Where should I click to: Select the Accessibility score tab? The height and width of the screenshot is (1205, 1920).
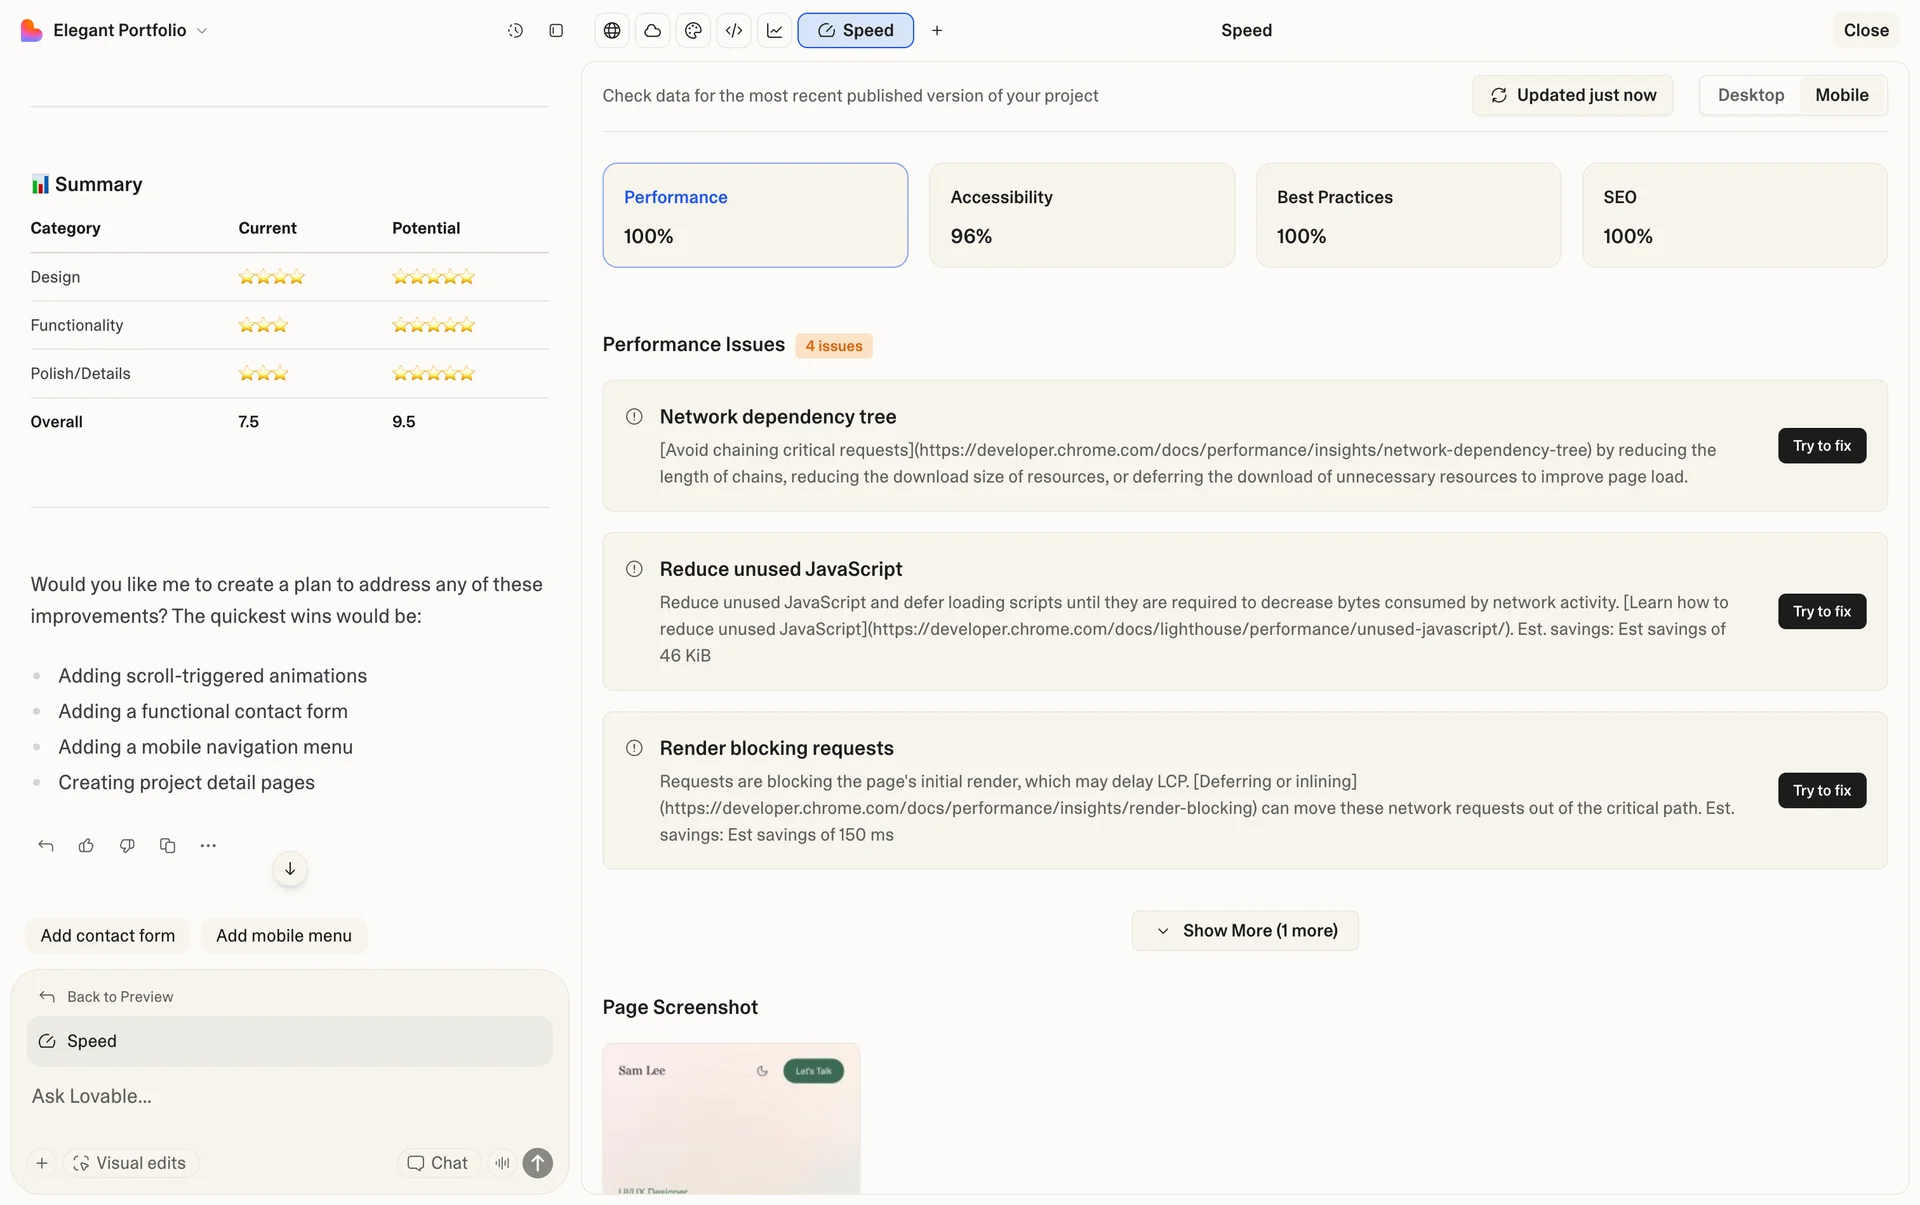[x=1081, y=215]
